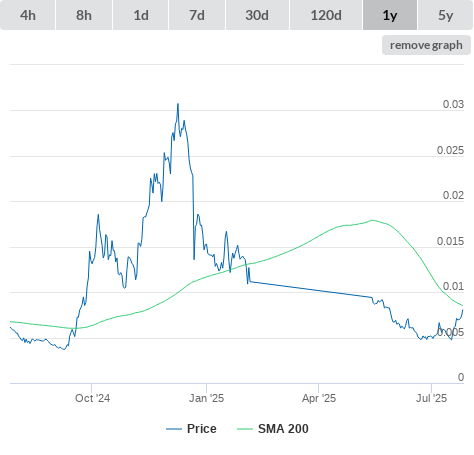474x455 pixels.
Task: Click the remove graph button
Action: pyautogui.click(x=426, y=45)
